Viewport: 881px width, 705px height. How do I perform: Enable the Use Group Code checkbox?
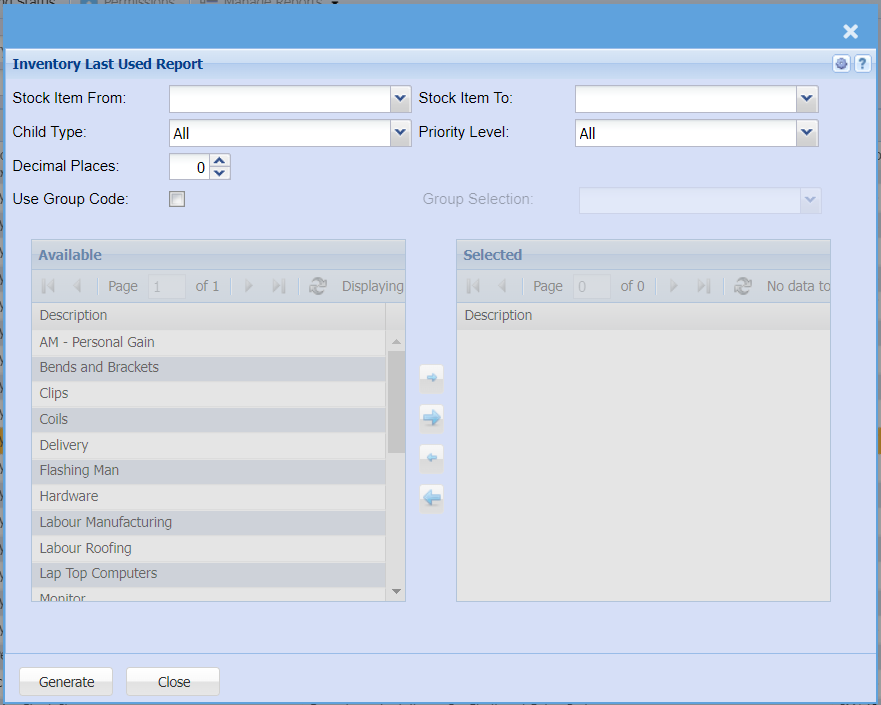177,199
